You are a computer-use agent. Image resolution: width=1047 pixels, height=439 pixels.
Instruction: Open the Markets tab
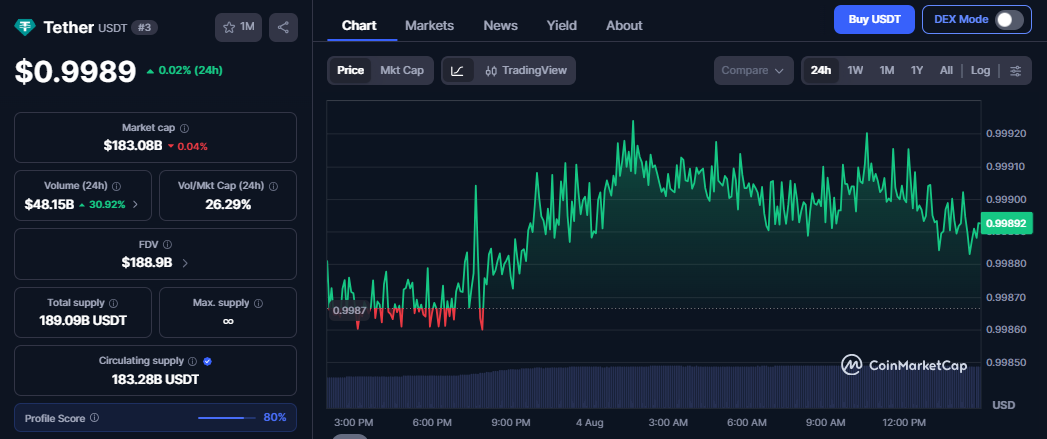click(x=429, y=25)
